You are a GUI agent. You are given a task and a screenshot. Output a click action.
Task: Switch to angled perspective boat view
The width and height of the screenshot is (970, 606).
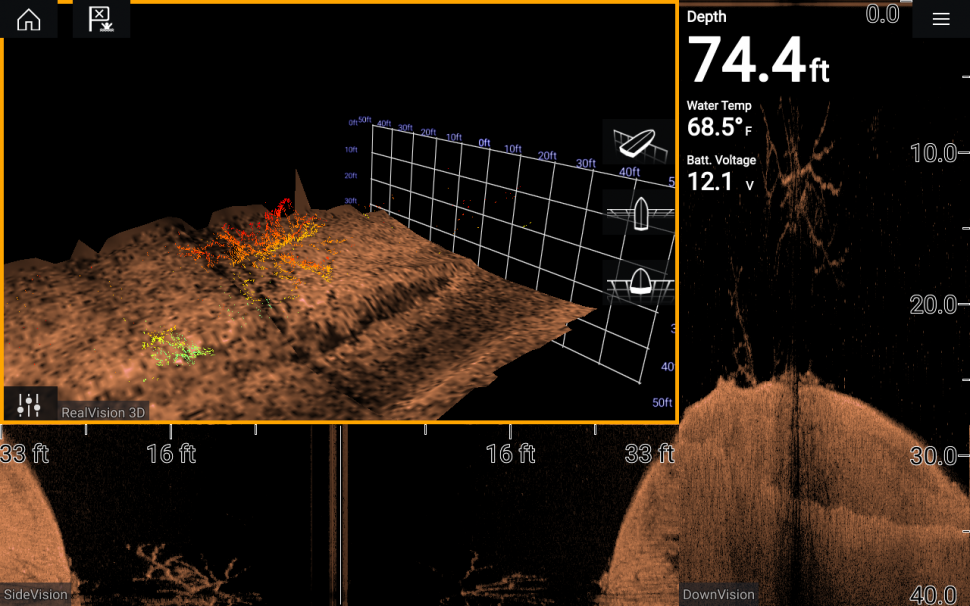click(638, 142)
